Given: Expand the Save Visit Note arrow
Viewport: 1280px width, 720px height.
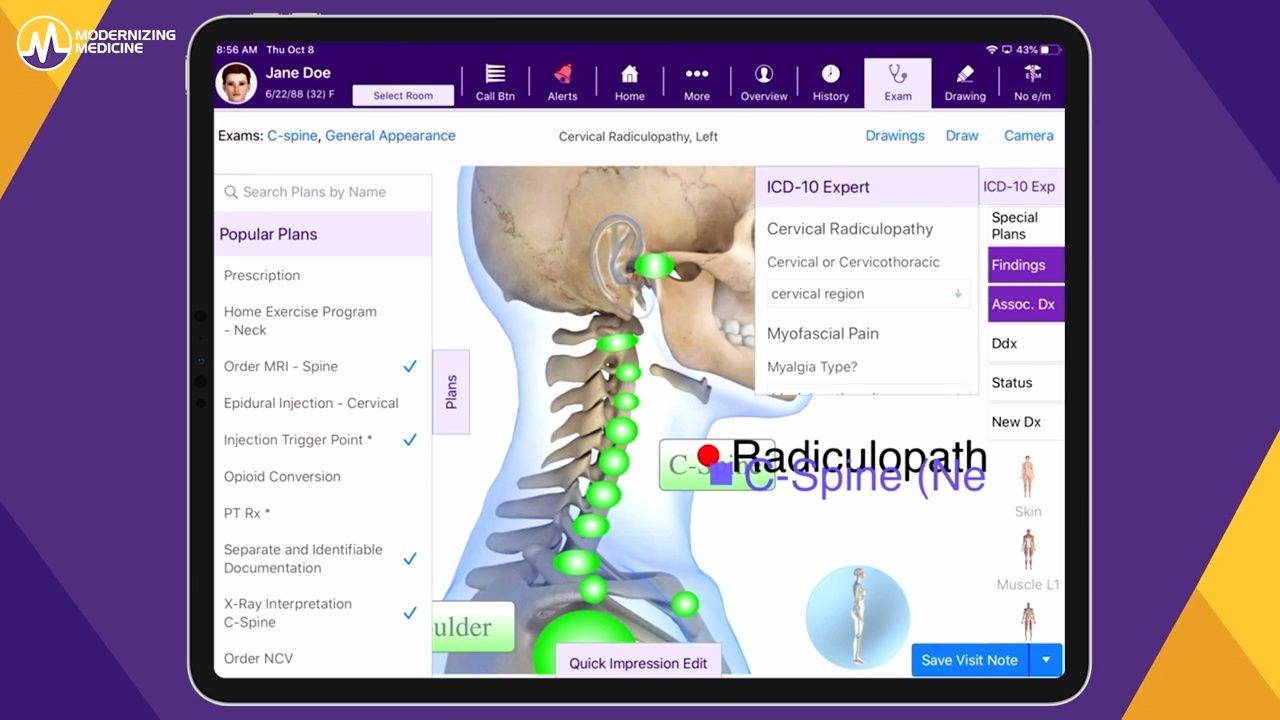Looking at the screenshot, I should pos(1046,660).
